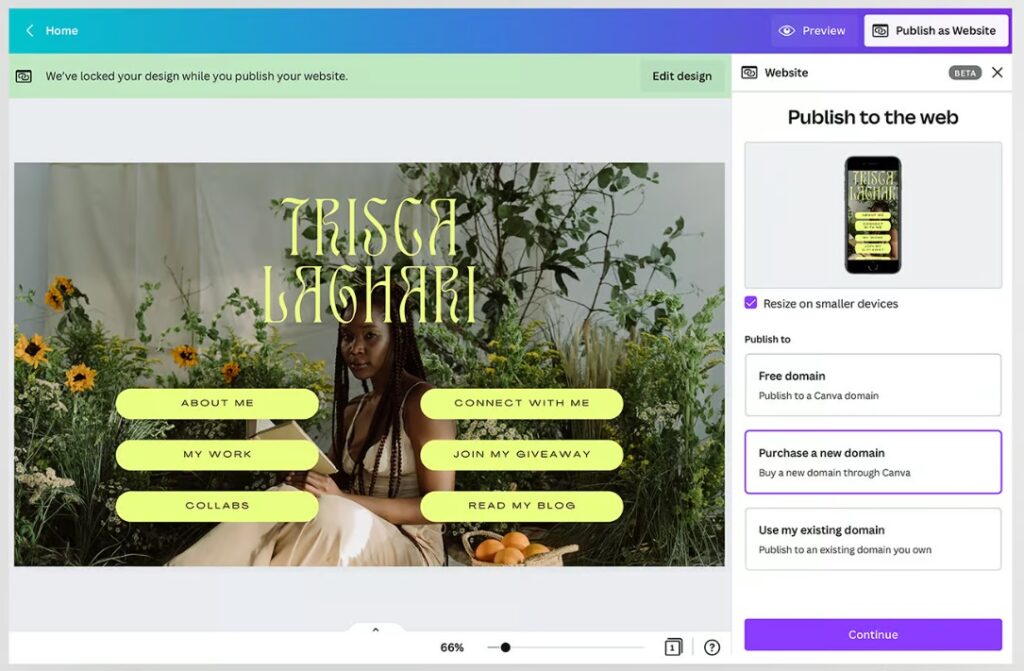Screen dimensions: 1024x671
Task: Adjust the 66% zoom slider
Action: 506,647
